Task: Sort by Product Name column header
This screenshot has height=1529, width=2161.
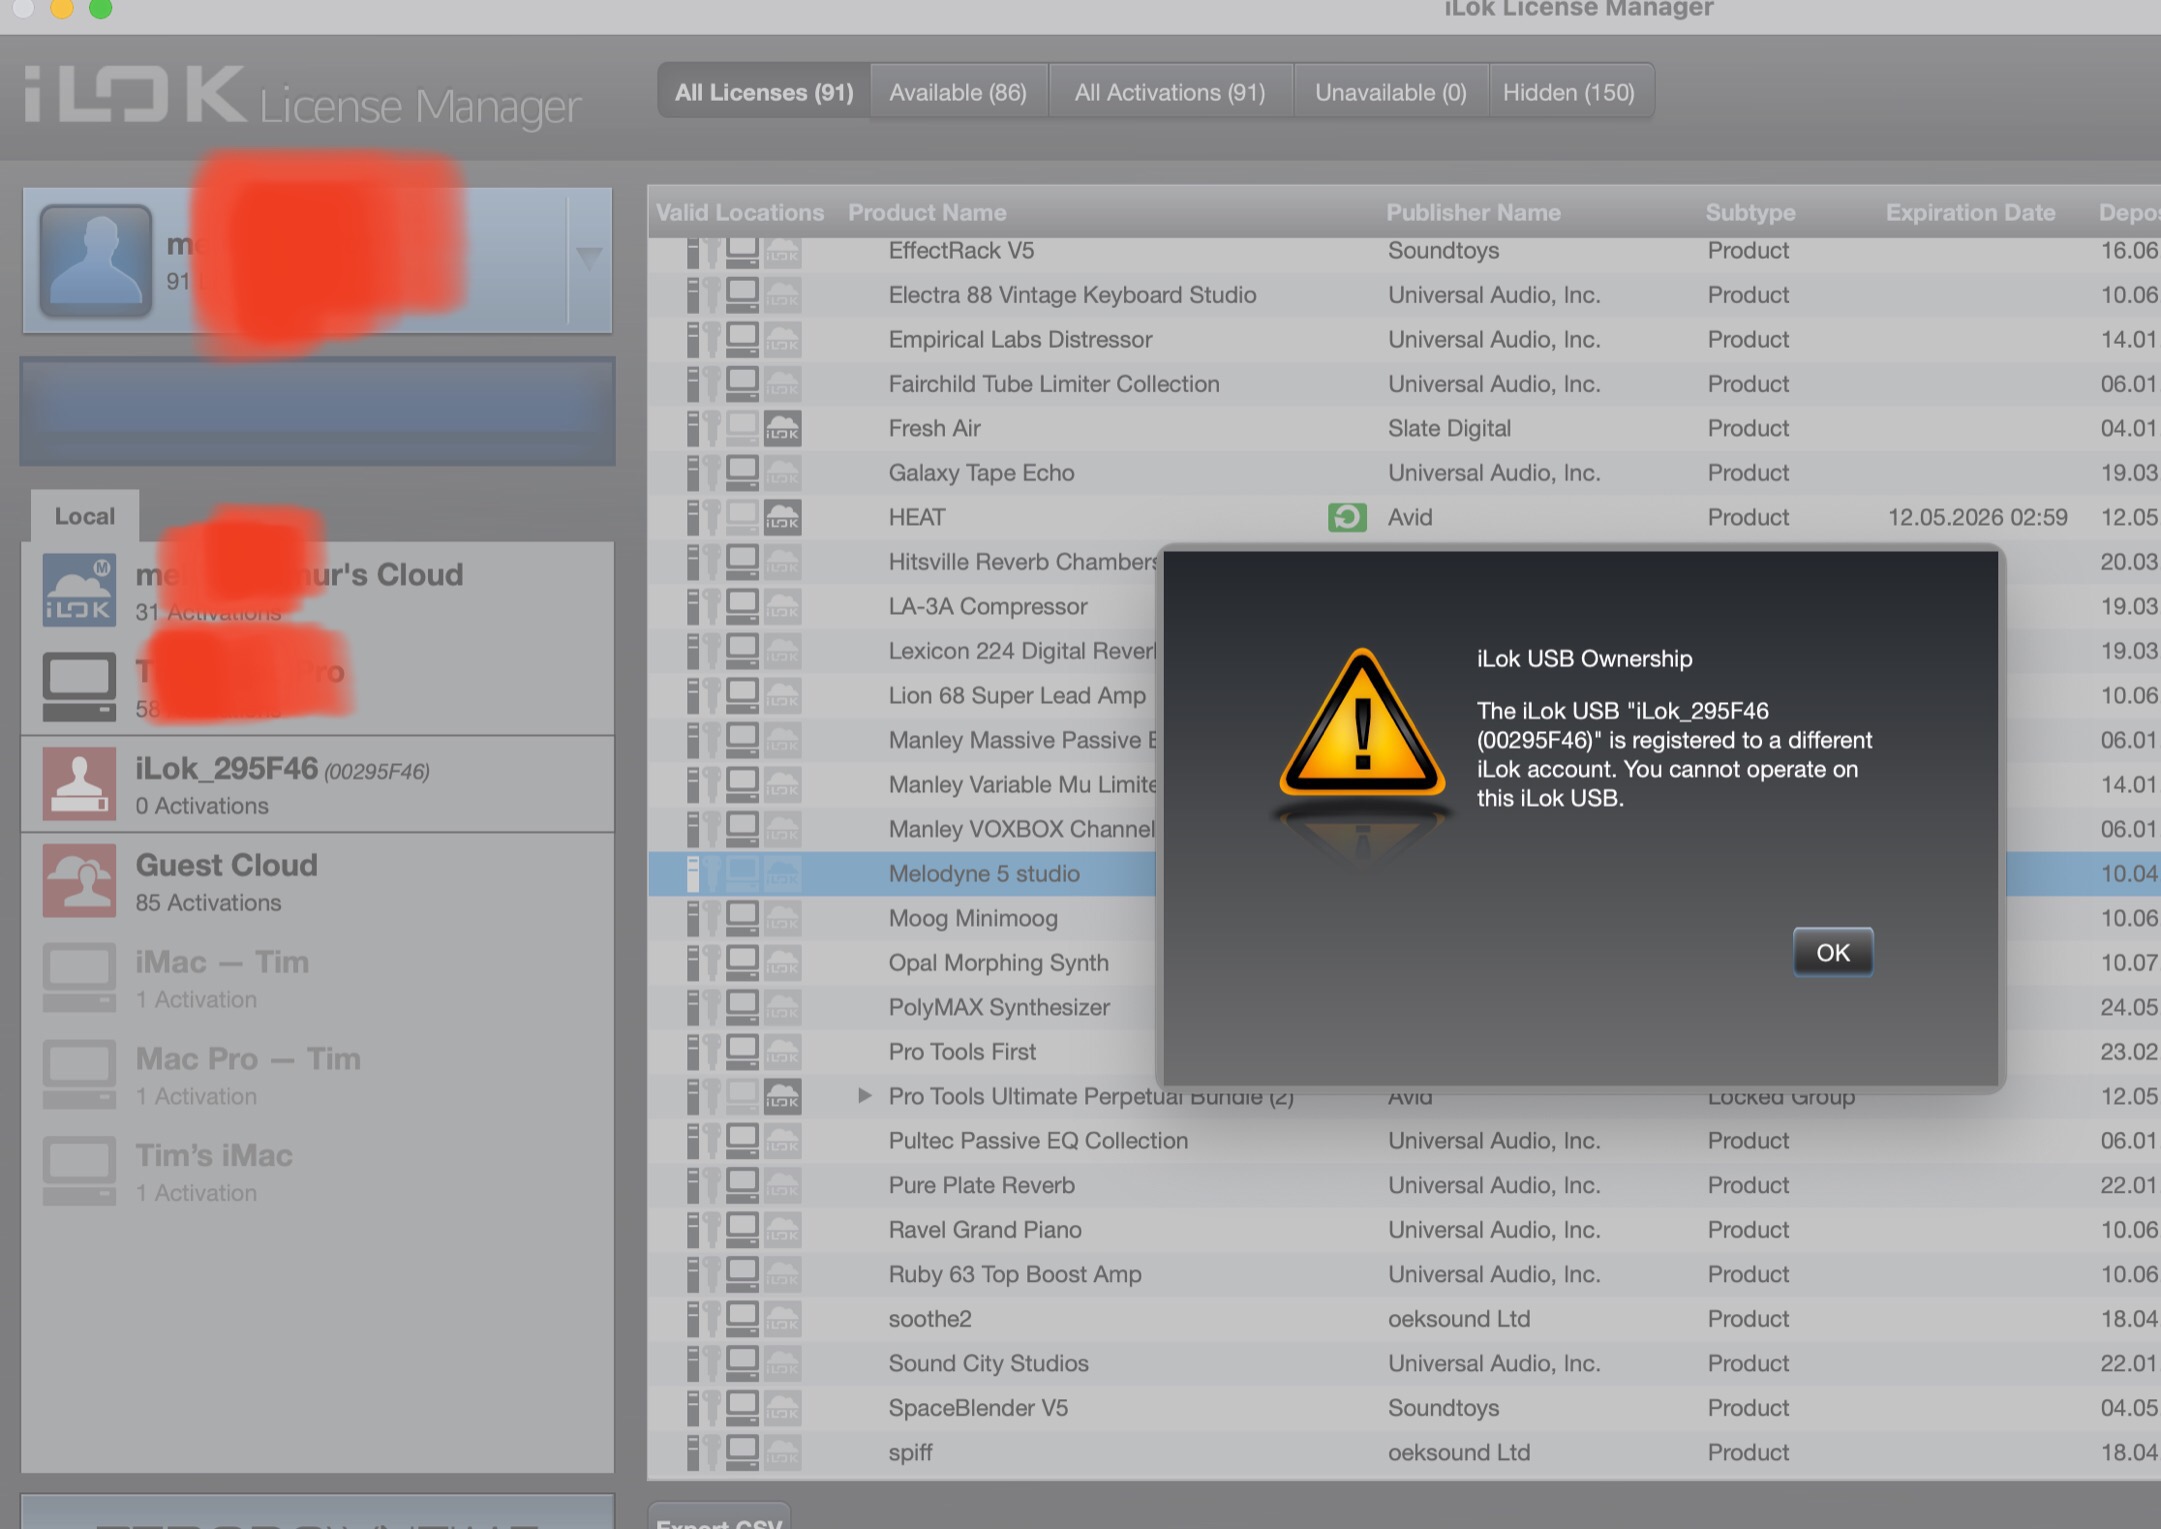Action: (x=927, y=212)
